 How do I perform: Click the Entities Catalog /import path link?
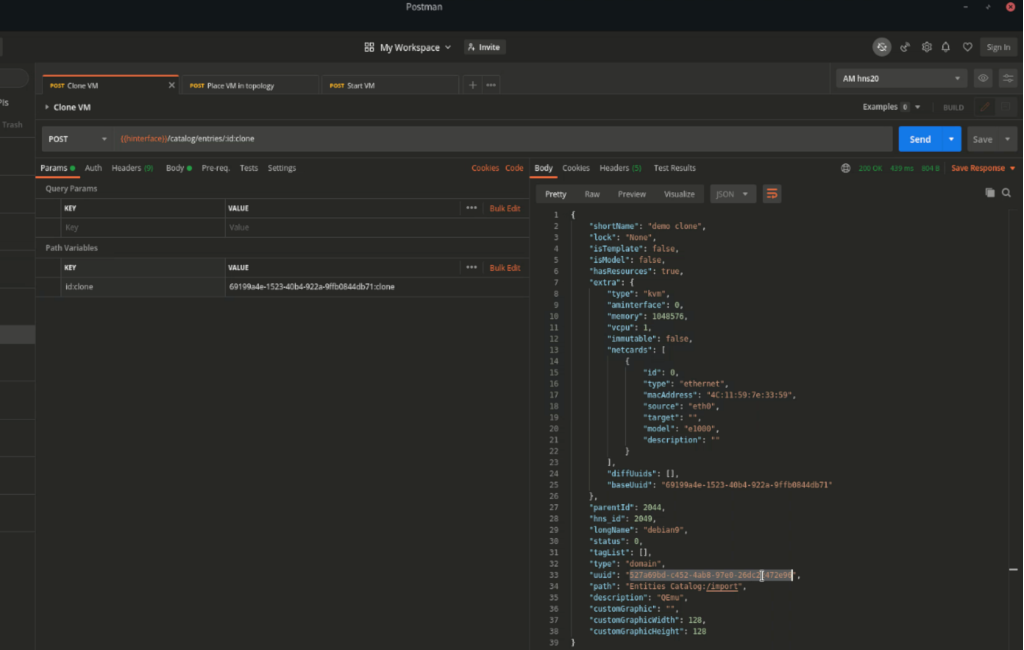click(x=722, y=586)
